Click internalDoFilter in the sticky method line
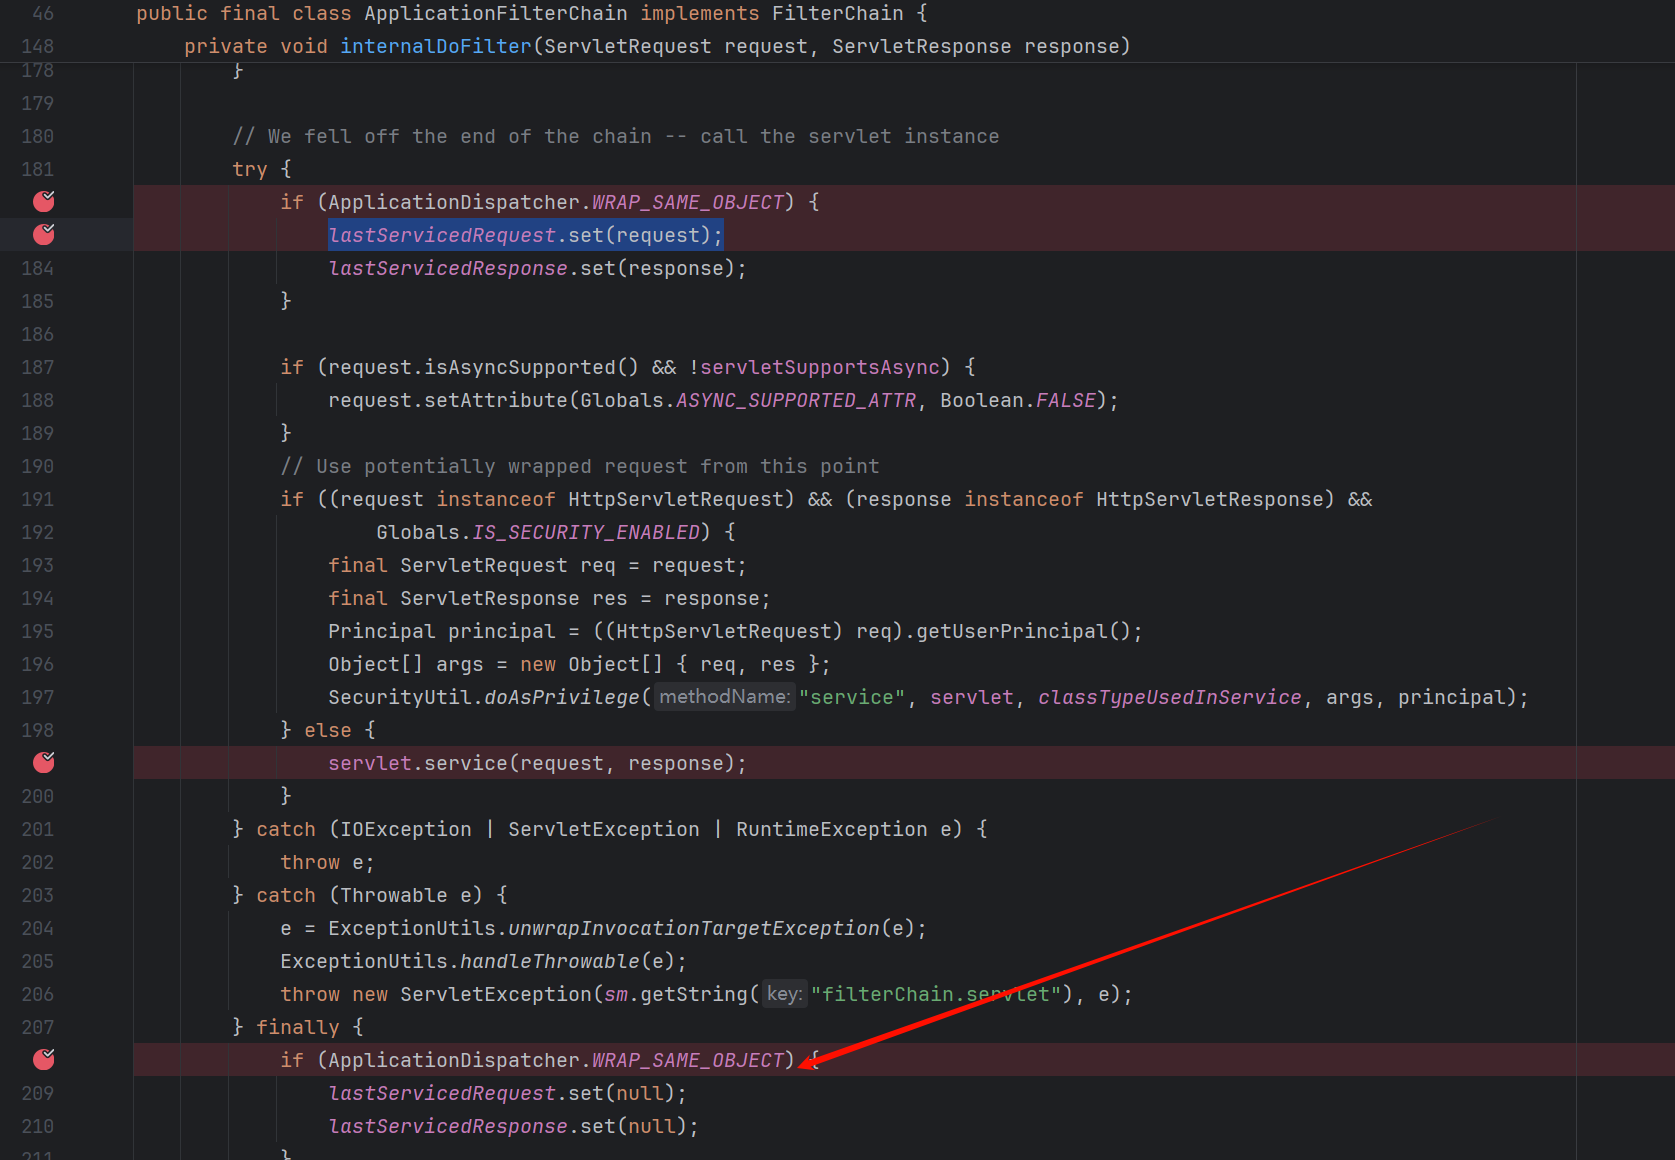This screenshot has width=1675, height=1160. pyautogui.click(x=435, y=47)
